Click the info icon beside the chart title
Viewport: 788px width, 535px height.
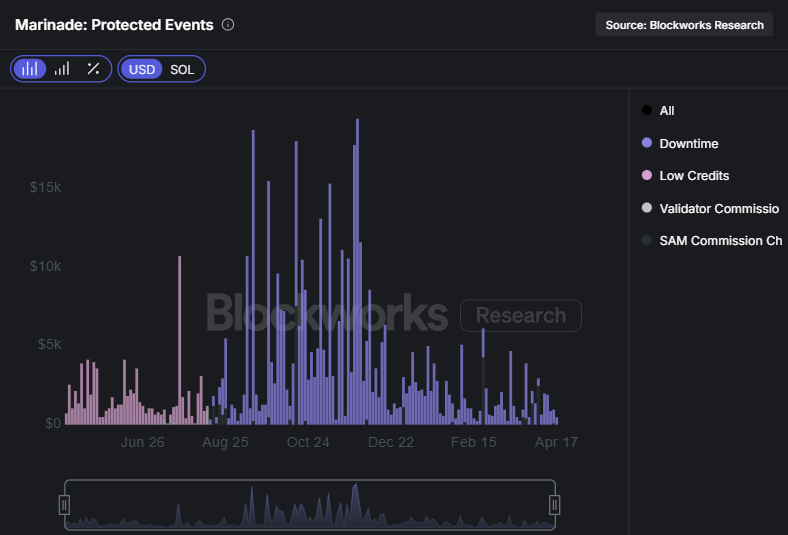click(x=228, y=25)
